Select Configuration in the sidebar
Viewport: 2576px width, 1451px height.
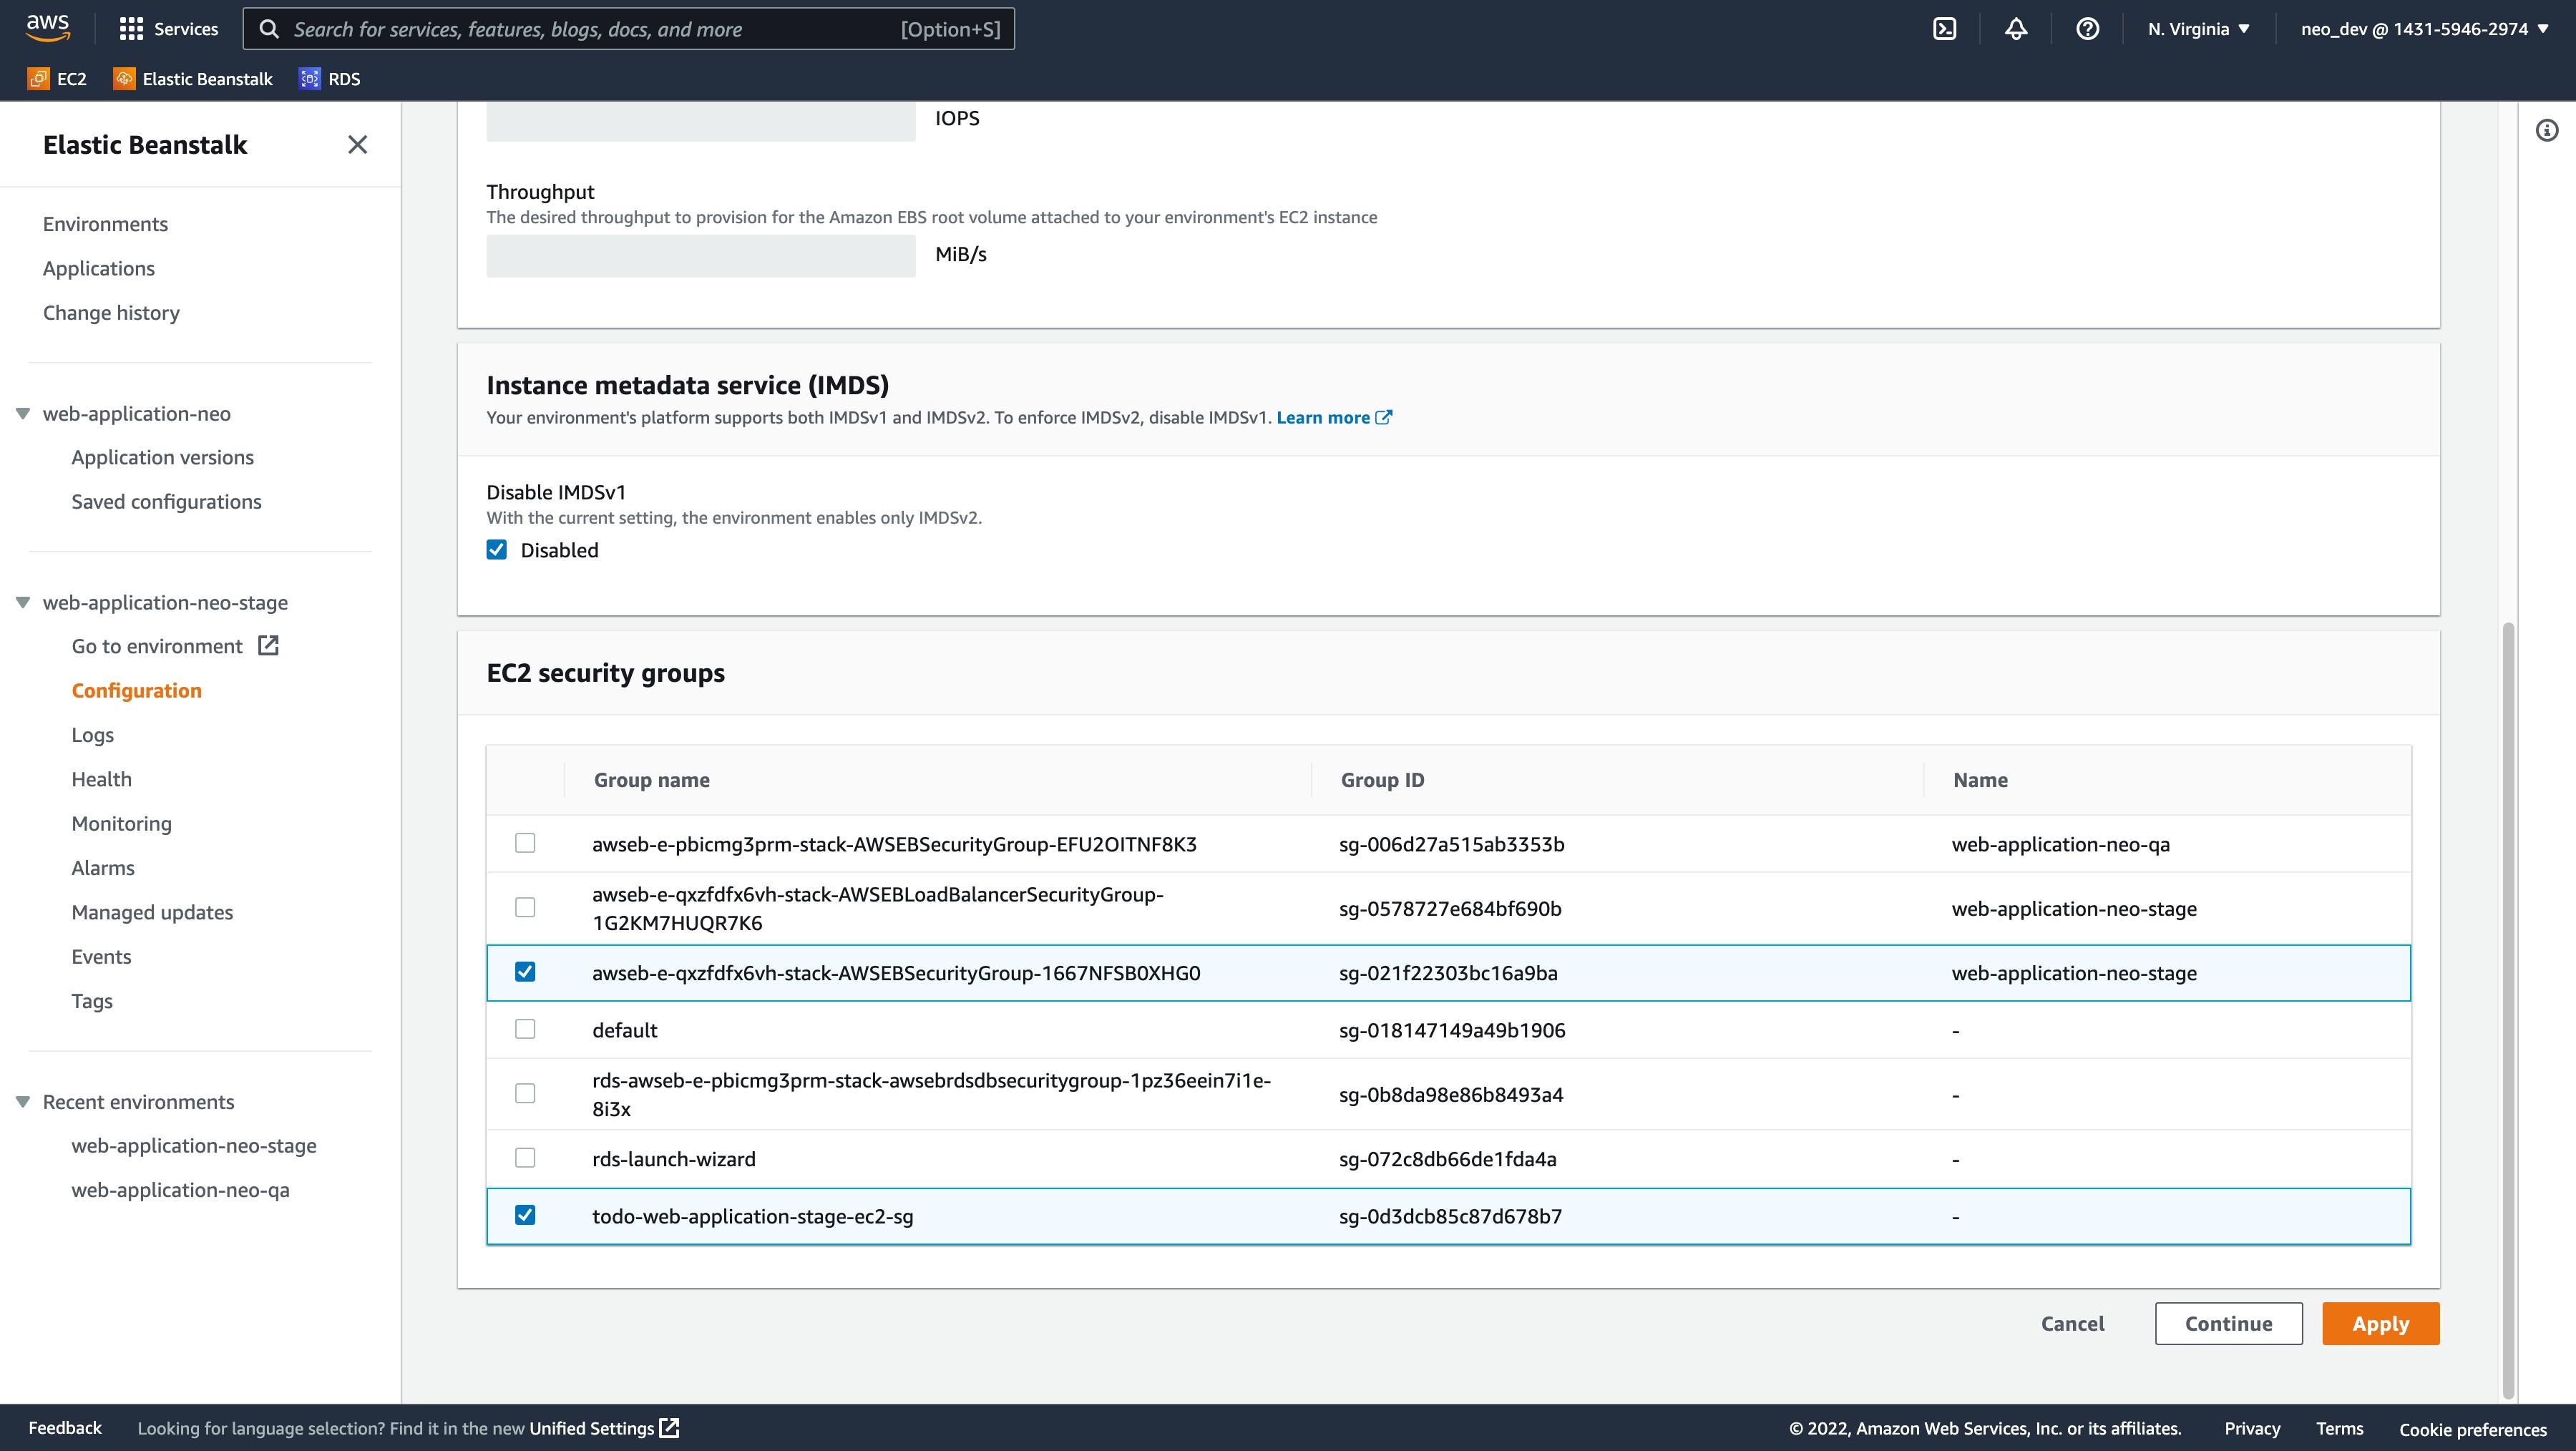pos(137,691)
